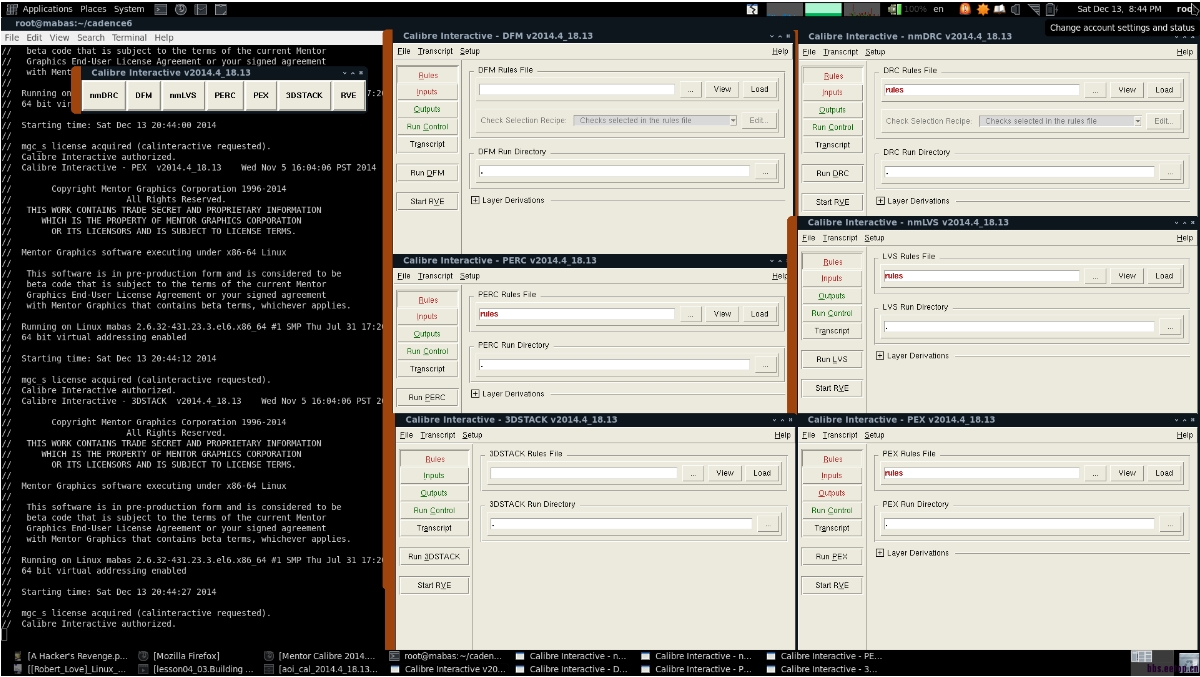Browse for the DRC Run Directory
This screenshot has height=677, width=1200.
click(x=1171, y=172)
